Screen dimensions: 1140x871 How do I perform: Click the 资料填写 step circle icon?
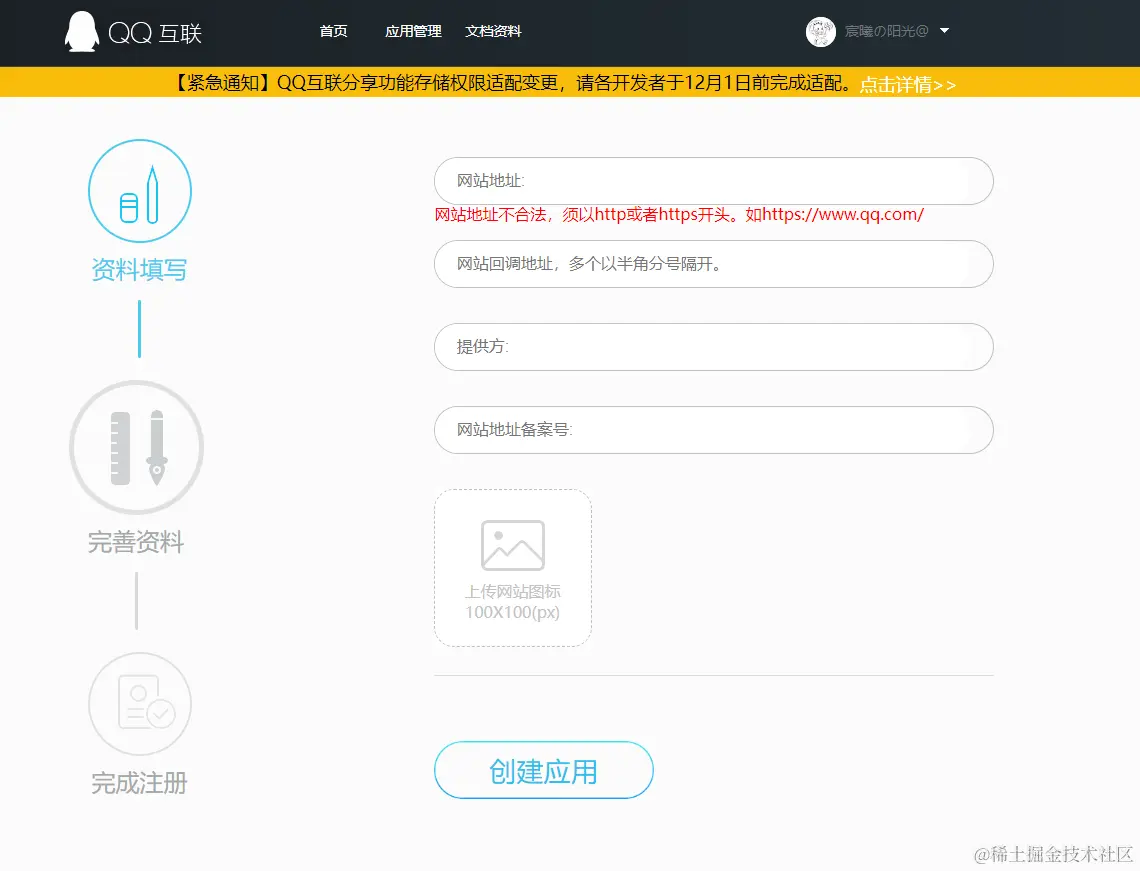(140, 191)
